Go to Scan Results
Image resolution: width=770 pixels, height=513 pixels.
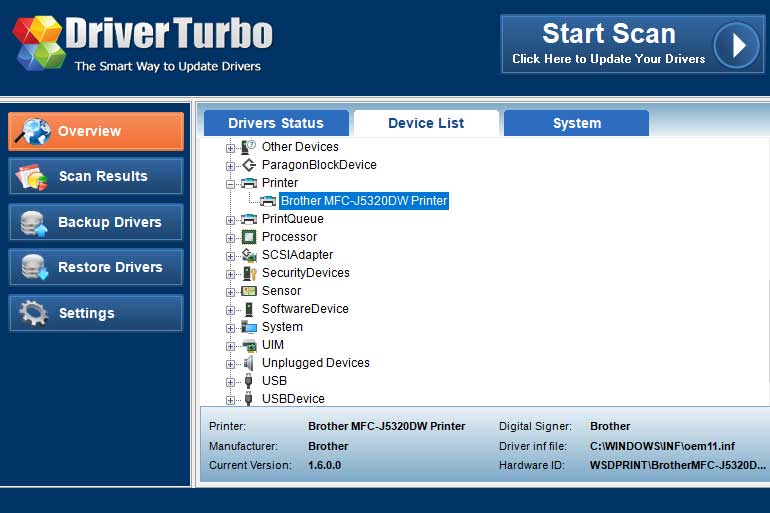[96, 176]
